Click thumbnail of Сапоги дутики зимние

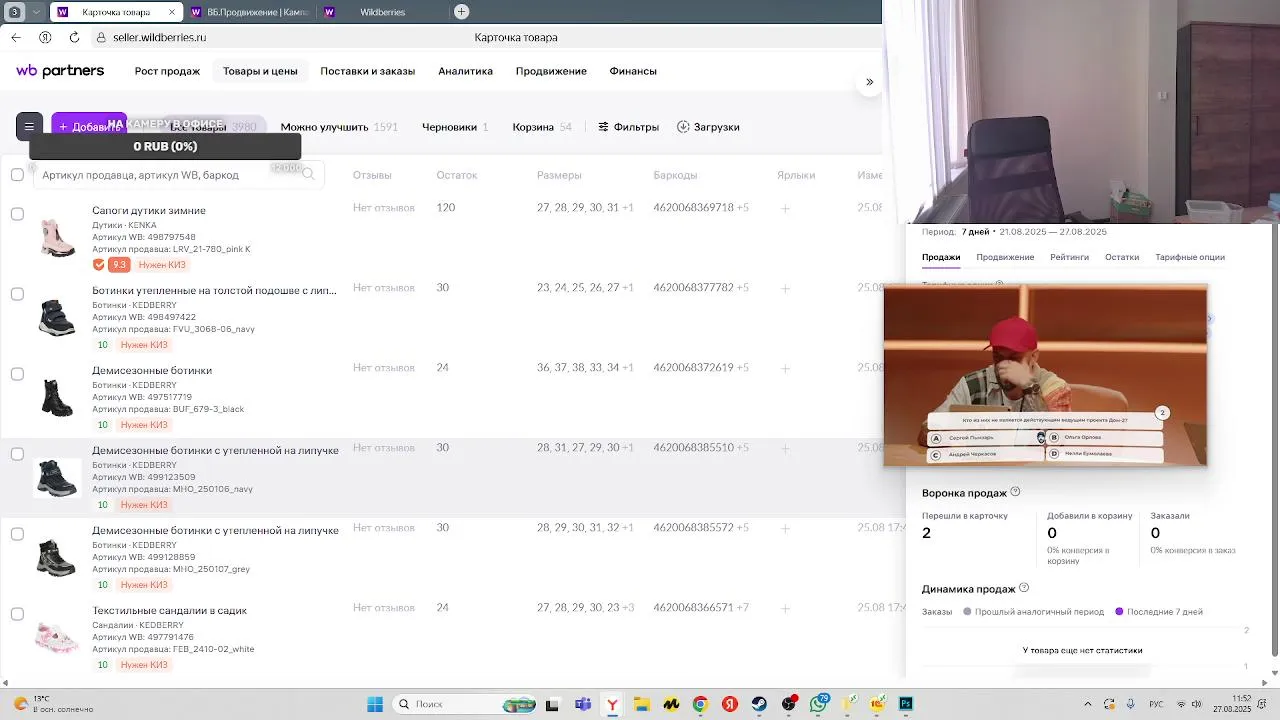point(57,238)
